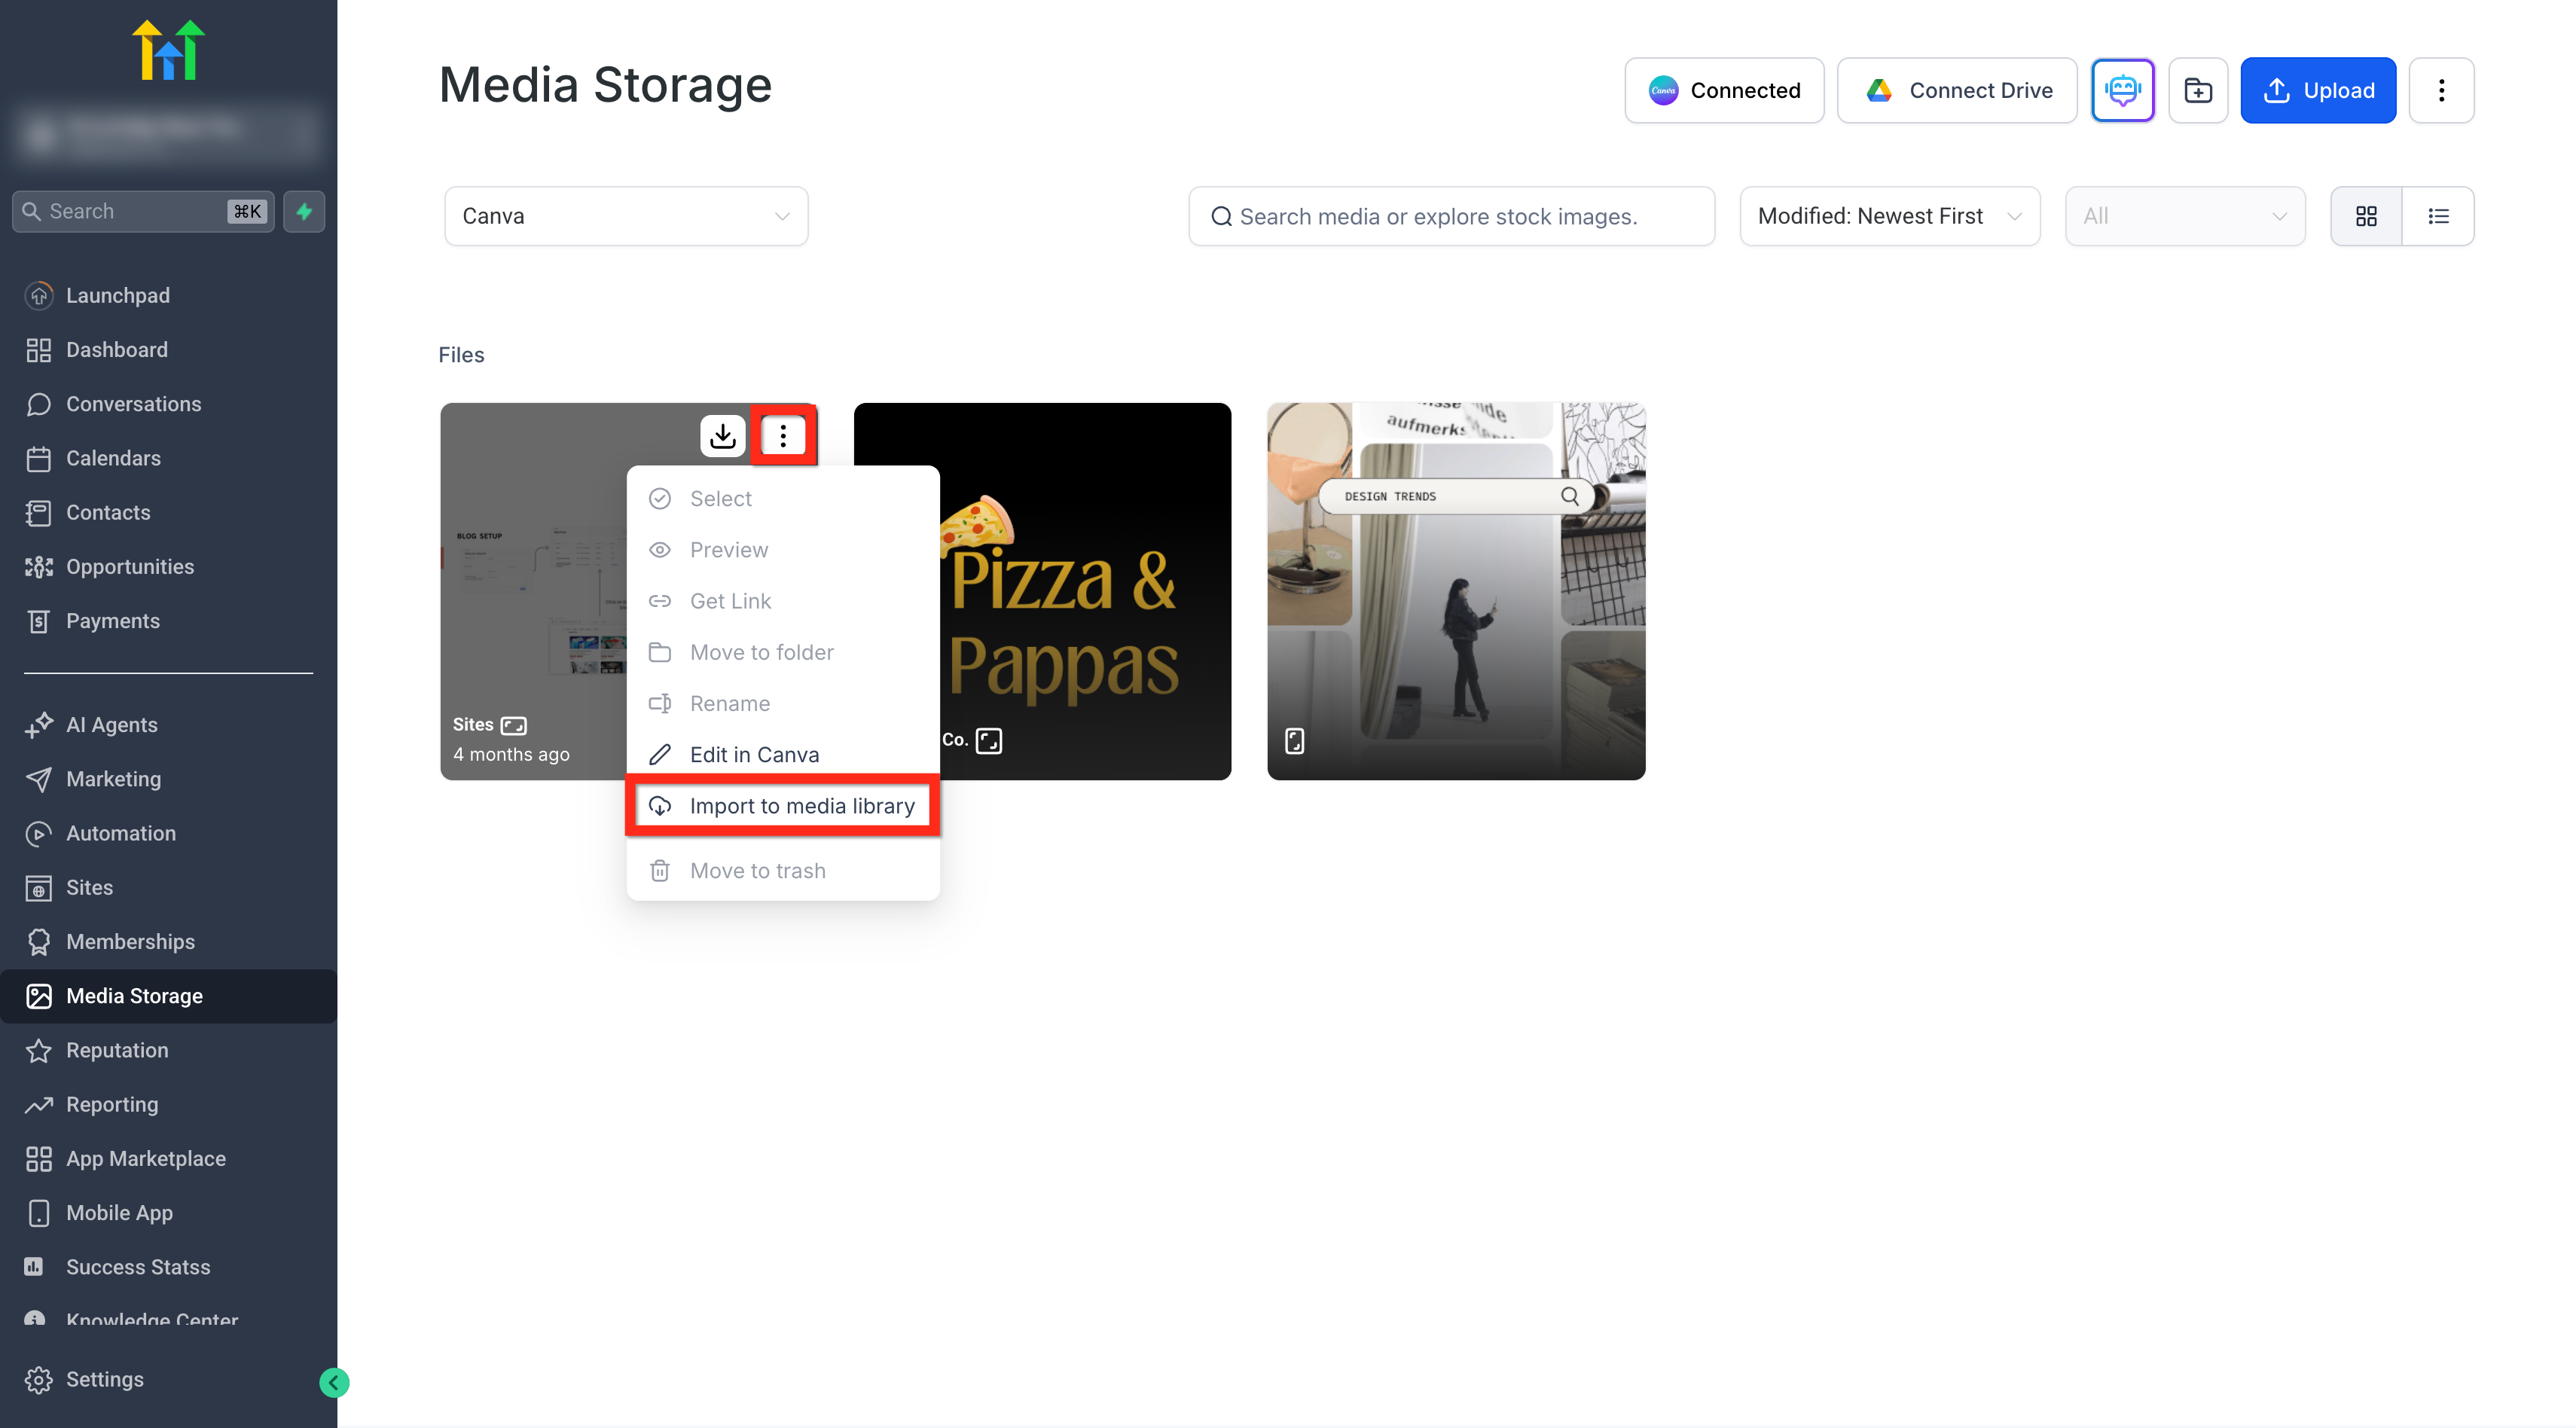Viewport: 2576px width, 1428px height.
Task: Open the All file type filter dropdown
Action: click(2184, 216)
